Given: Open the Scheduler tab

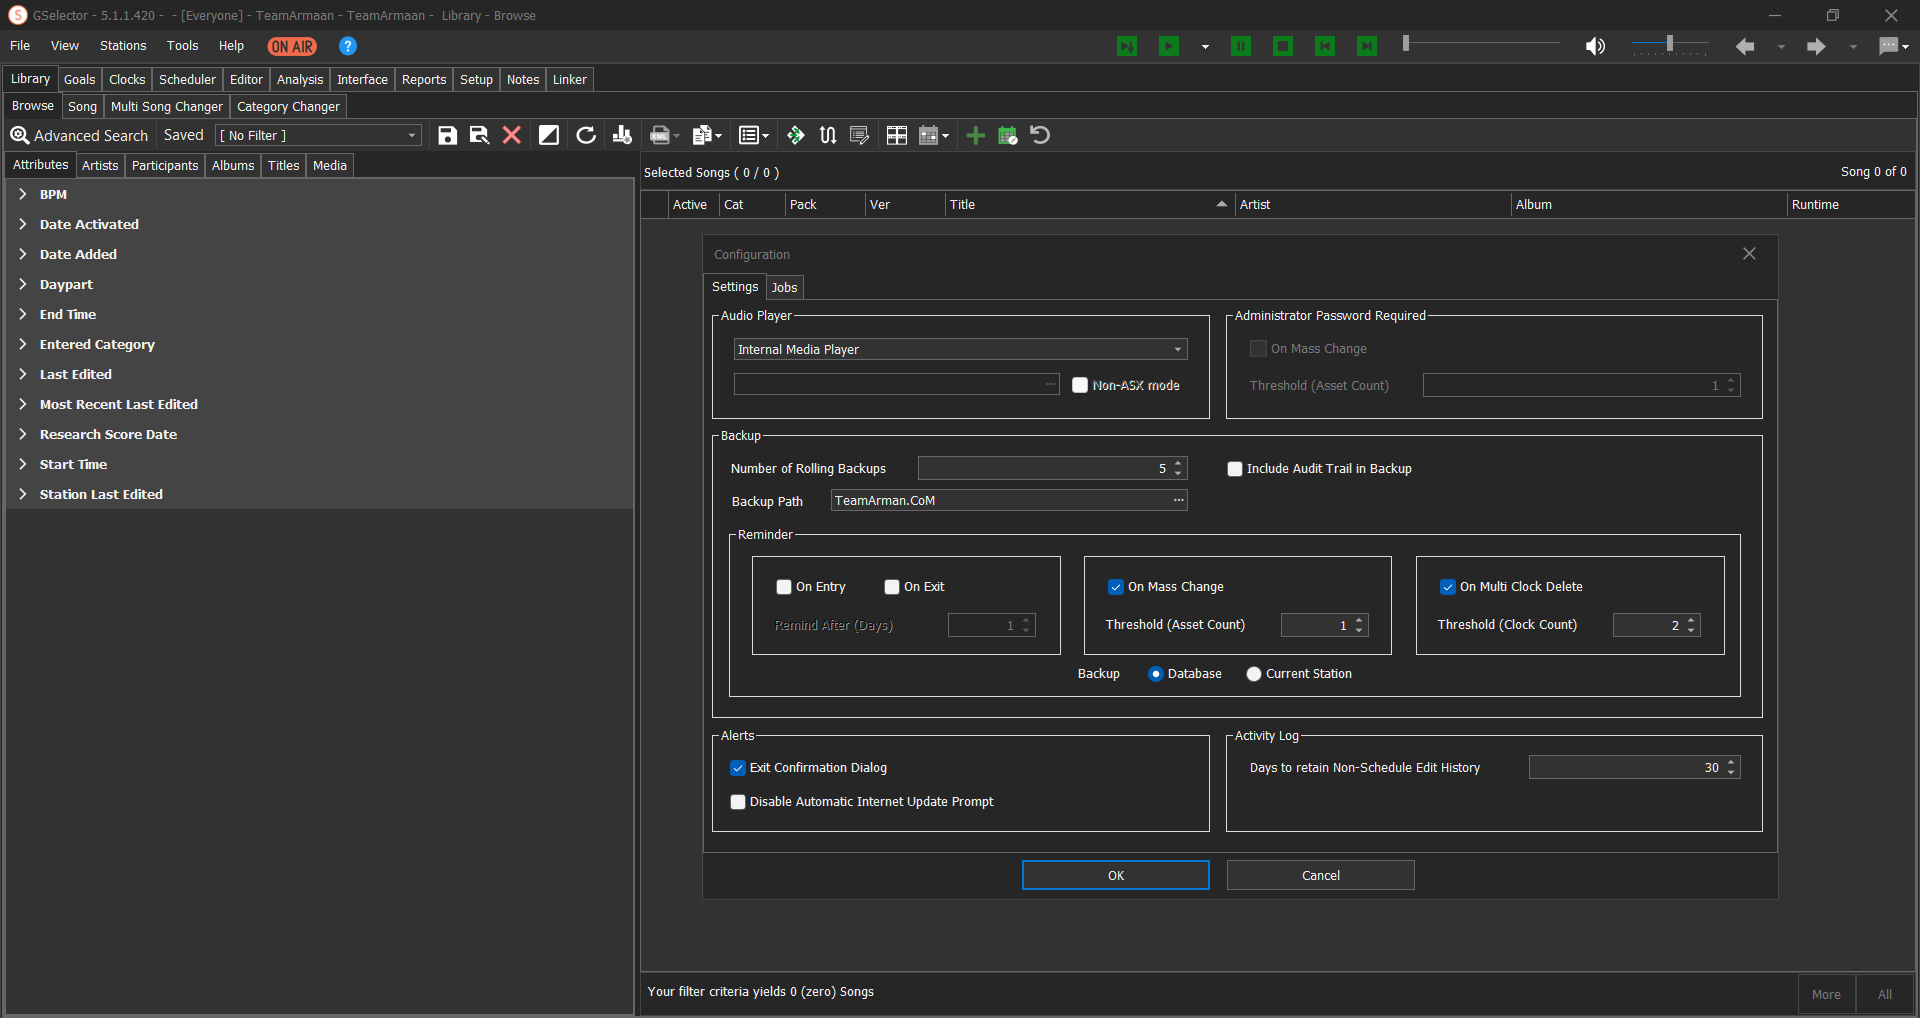Looking at the screenshot, I should (187, 80).
